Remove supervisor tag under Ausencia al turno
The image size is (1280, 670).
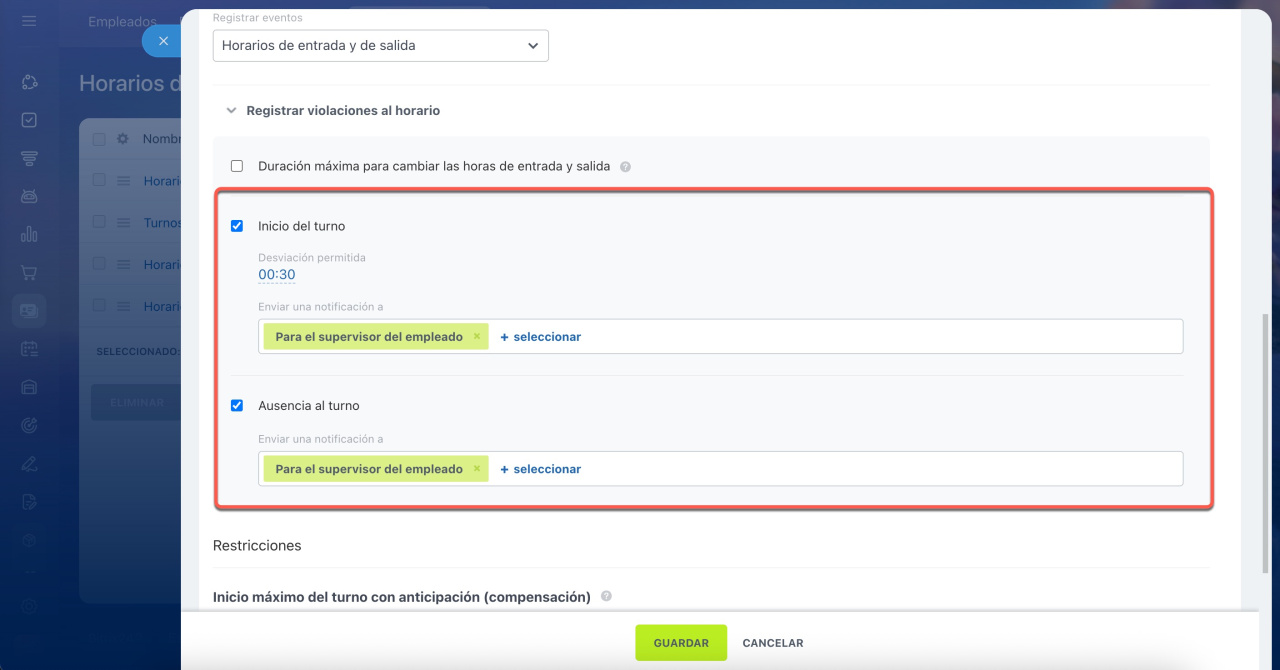(477, 469)
